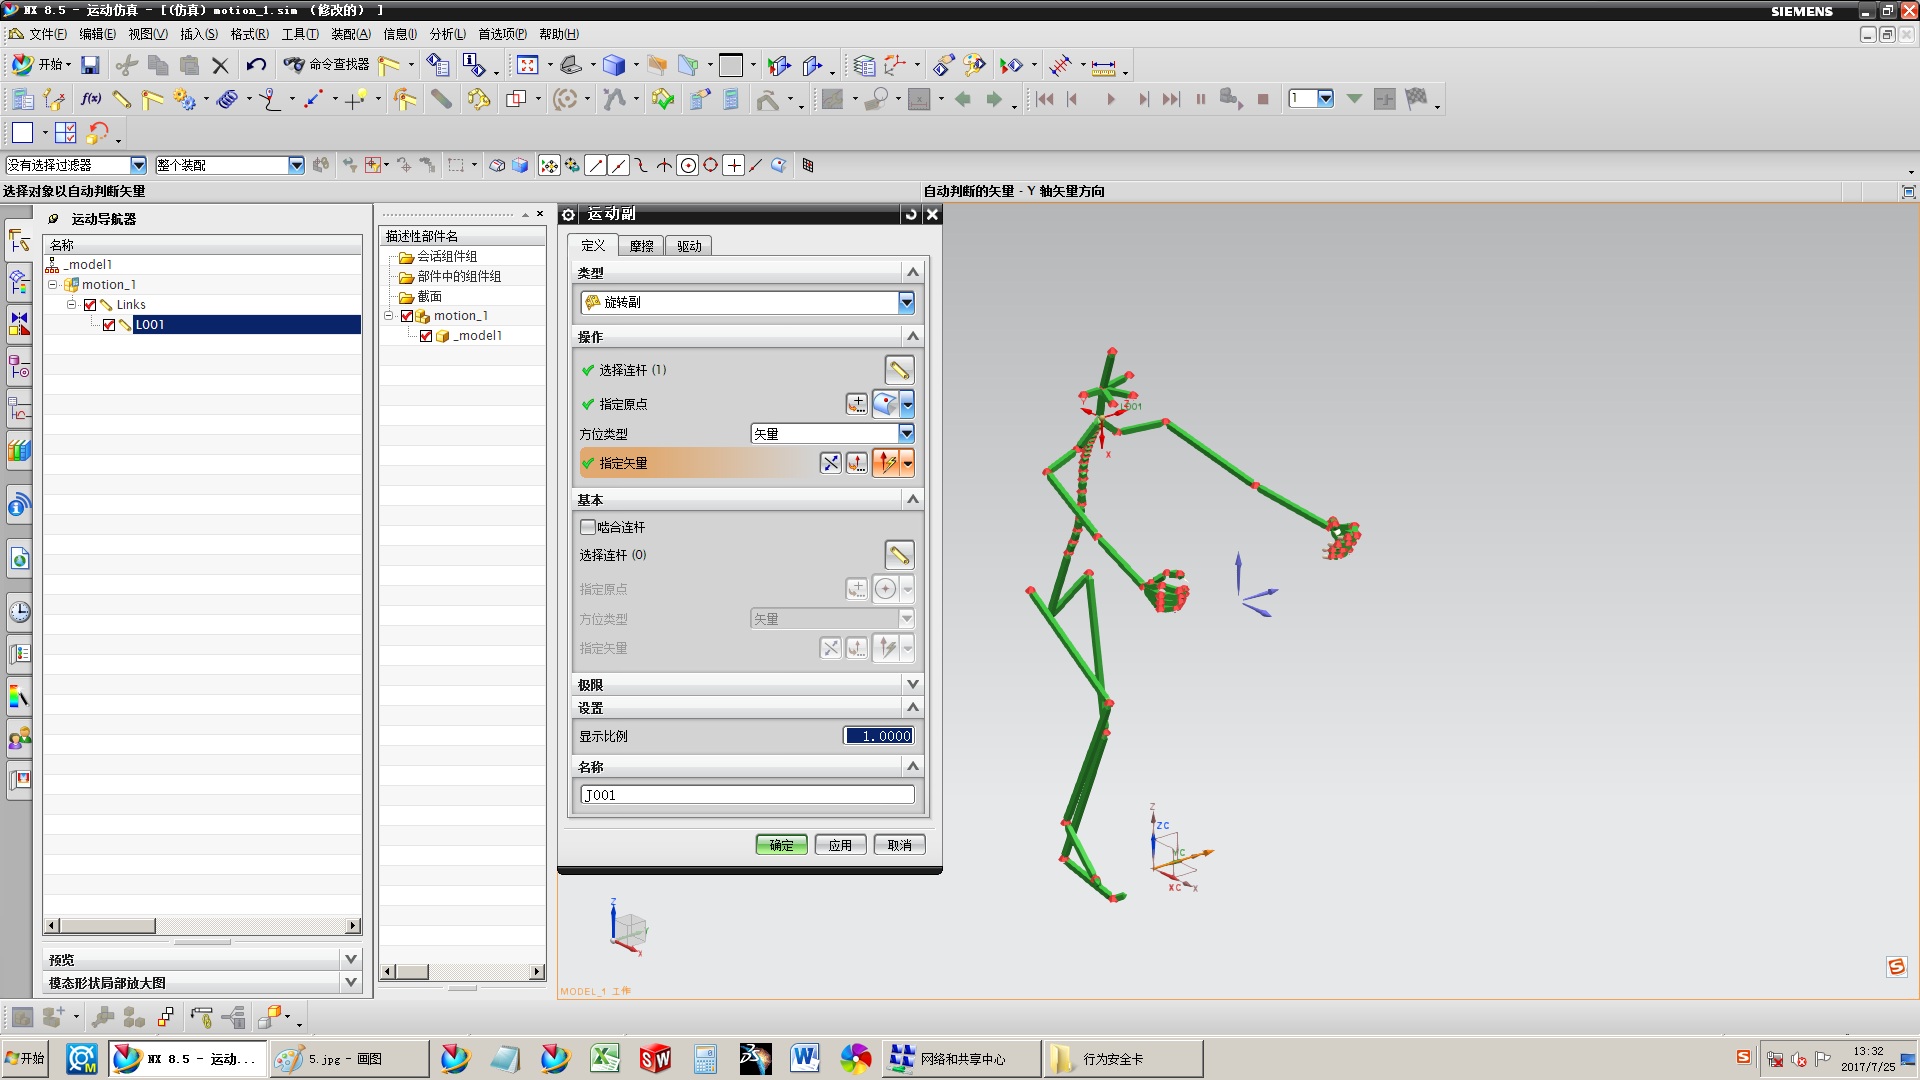Screen dimensions: 1920x1080
Task: Click reverse direction icon for 指定矢量
Action: click(x=831, y=463)
